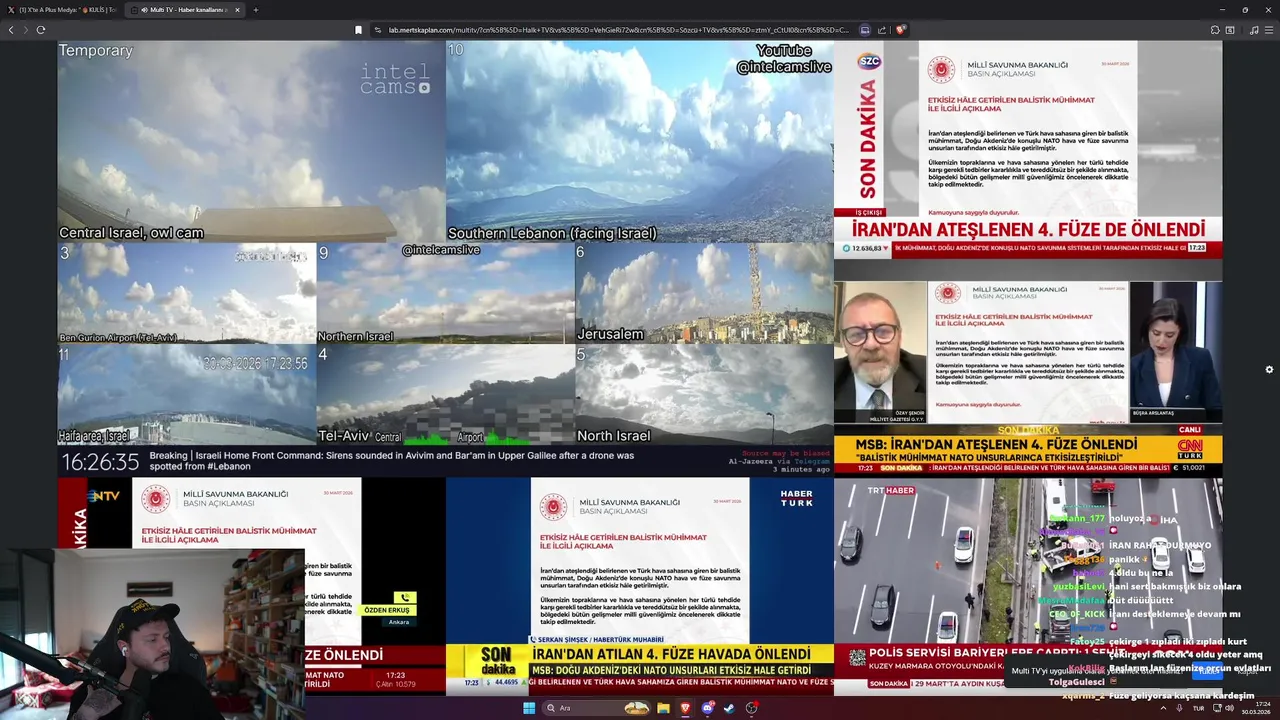1280x720 pixels.
Task: Click the volume speaker icon in tray
Action: coord(1229,708)
